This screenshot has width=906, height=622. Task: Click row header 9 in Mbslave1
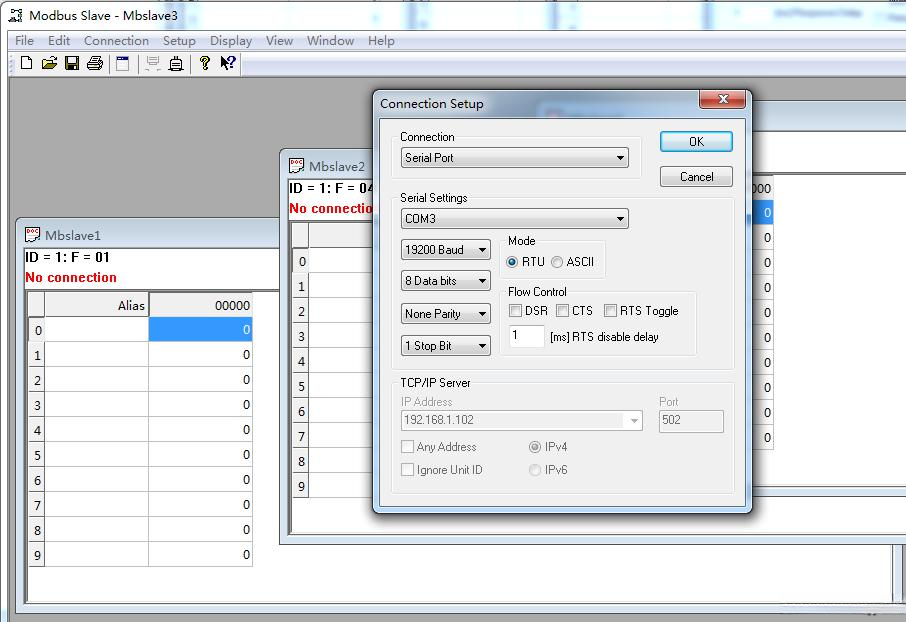click(36, 555)
